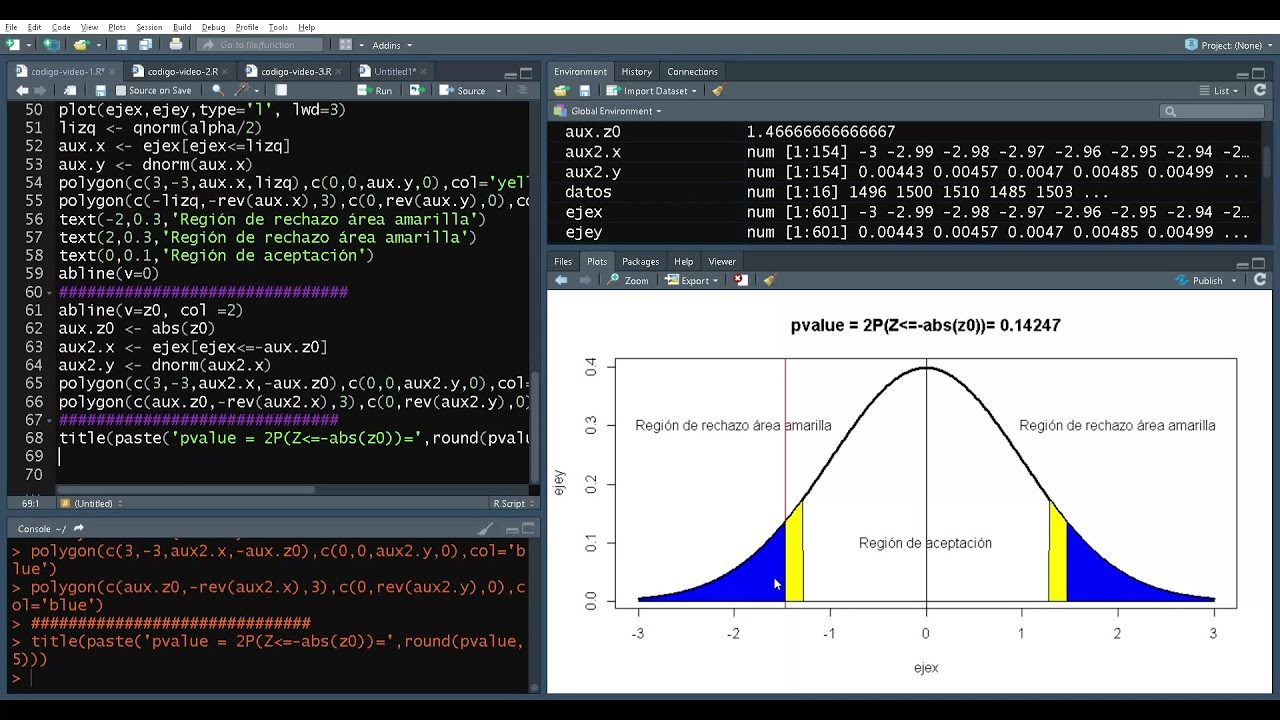Click the Create a project icon

tap(51, 45)
